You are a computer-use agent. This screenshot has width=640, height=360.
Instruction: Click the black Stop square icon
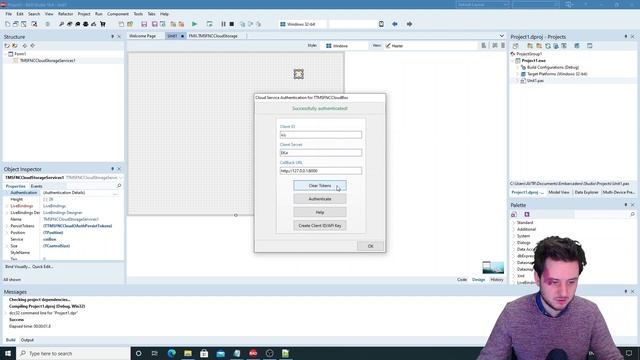click(x=231, y=24)
